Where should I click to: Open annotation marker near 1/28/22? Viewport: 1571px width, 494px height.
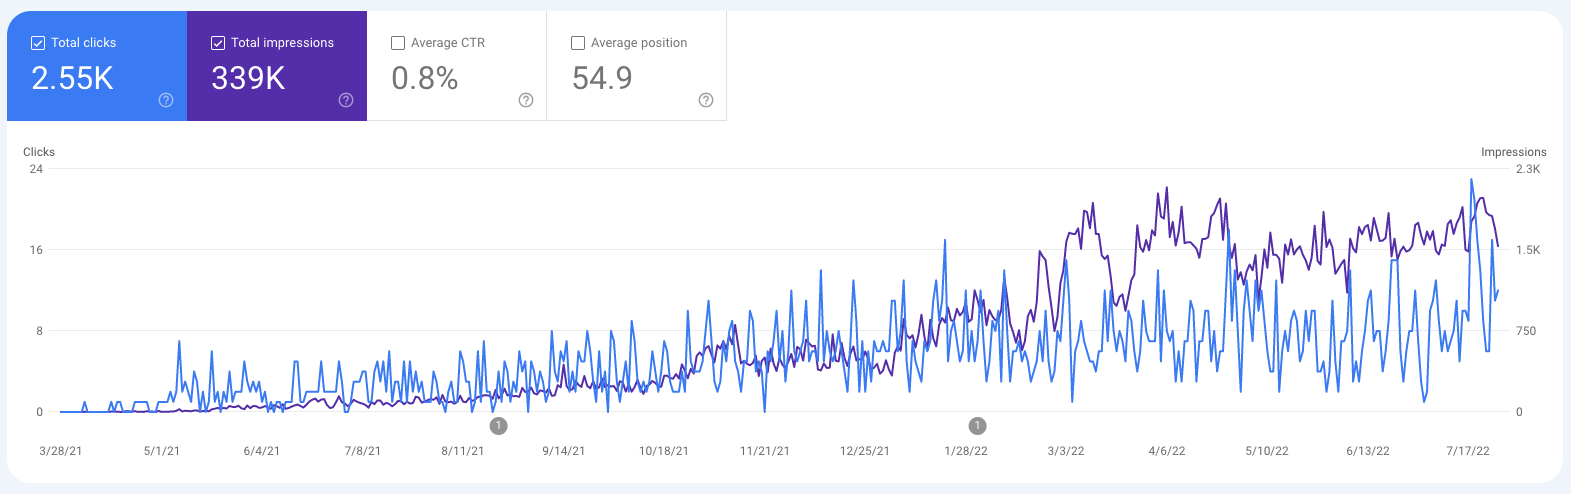977,426
